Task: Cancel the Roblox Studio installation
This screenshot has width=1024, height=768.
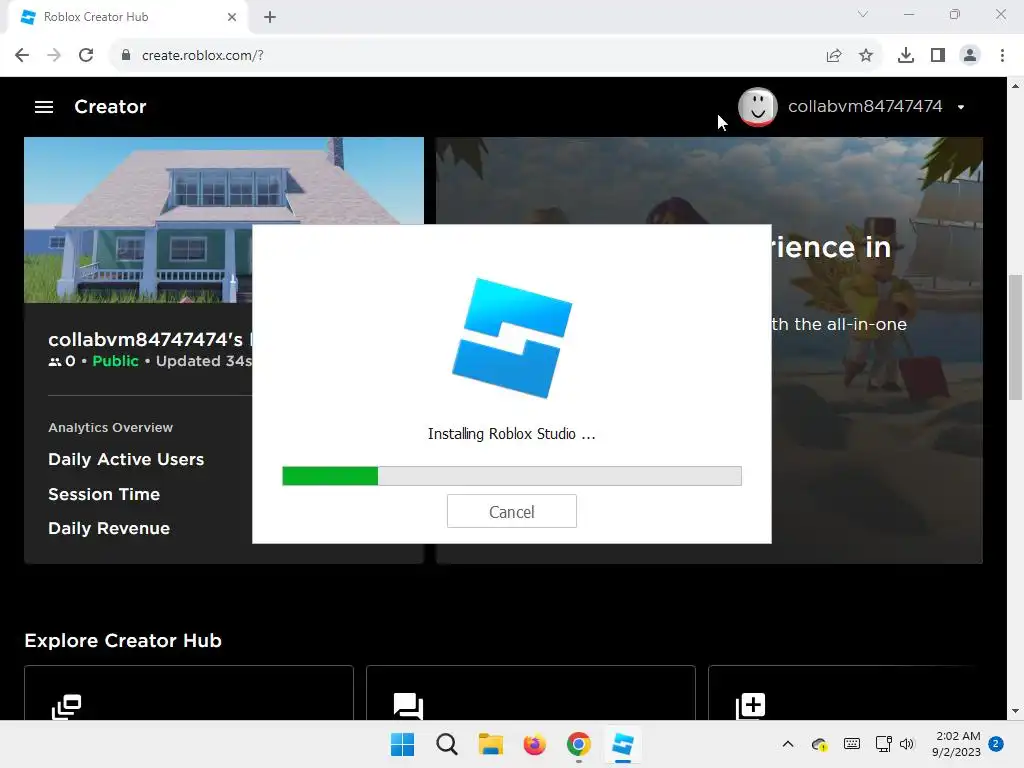Action: [x=511, y=511]
